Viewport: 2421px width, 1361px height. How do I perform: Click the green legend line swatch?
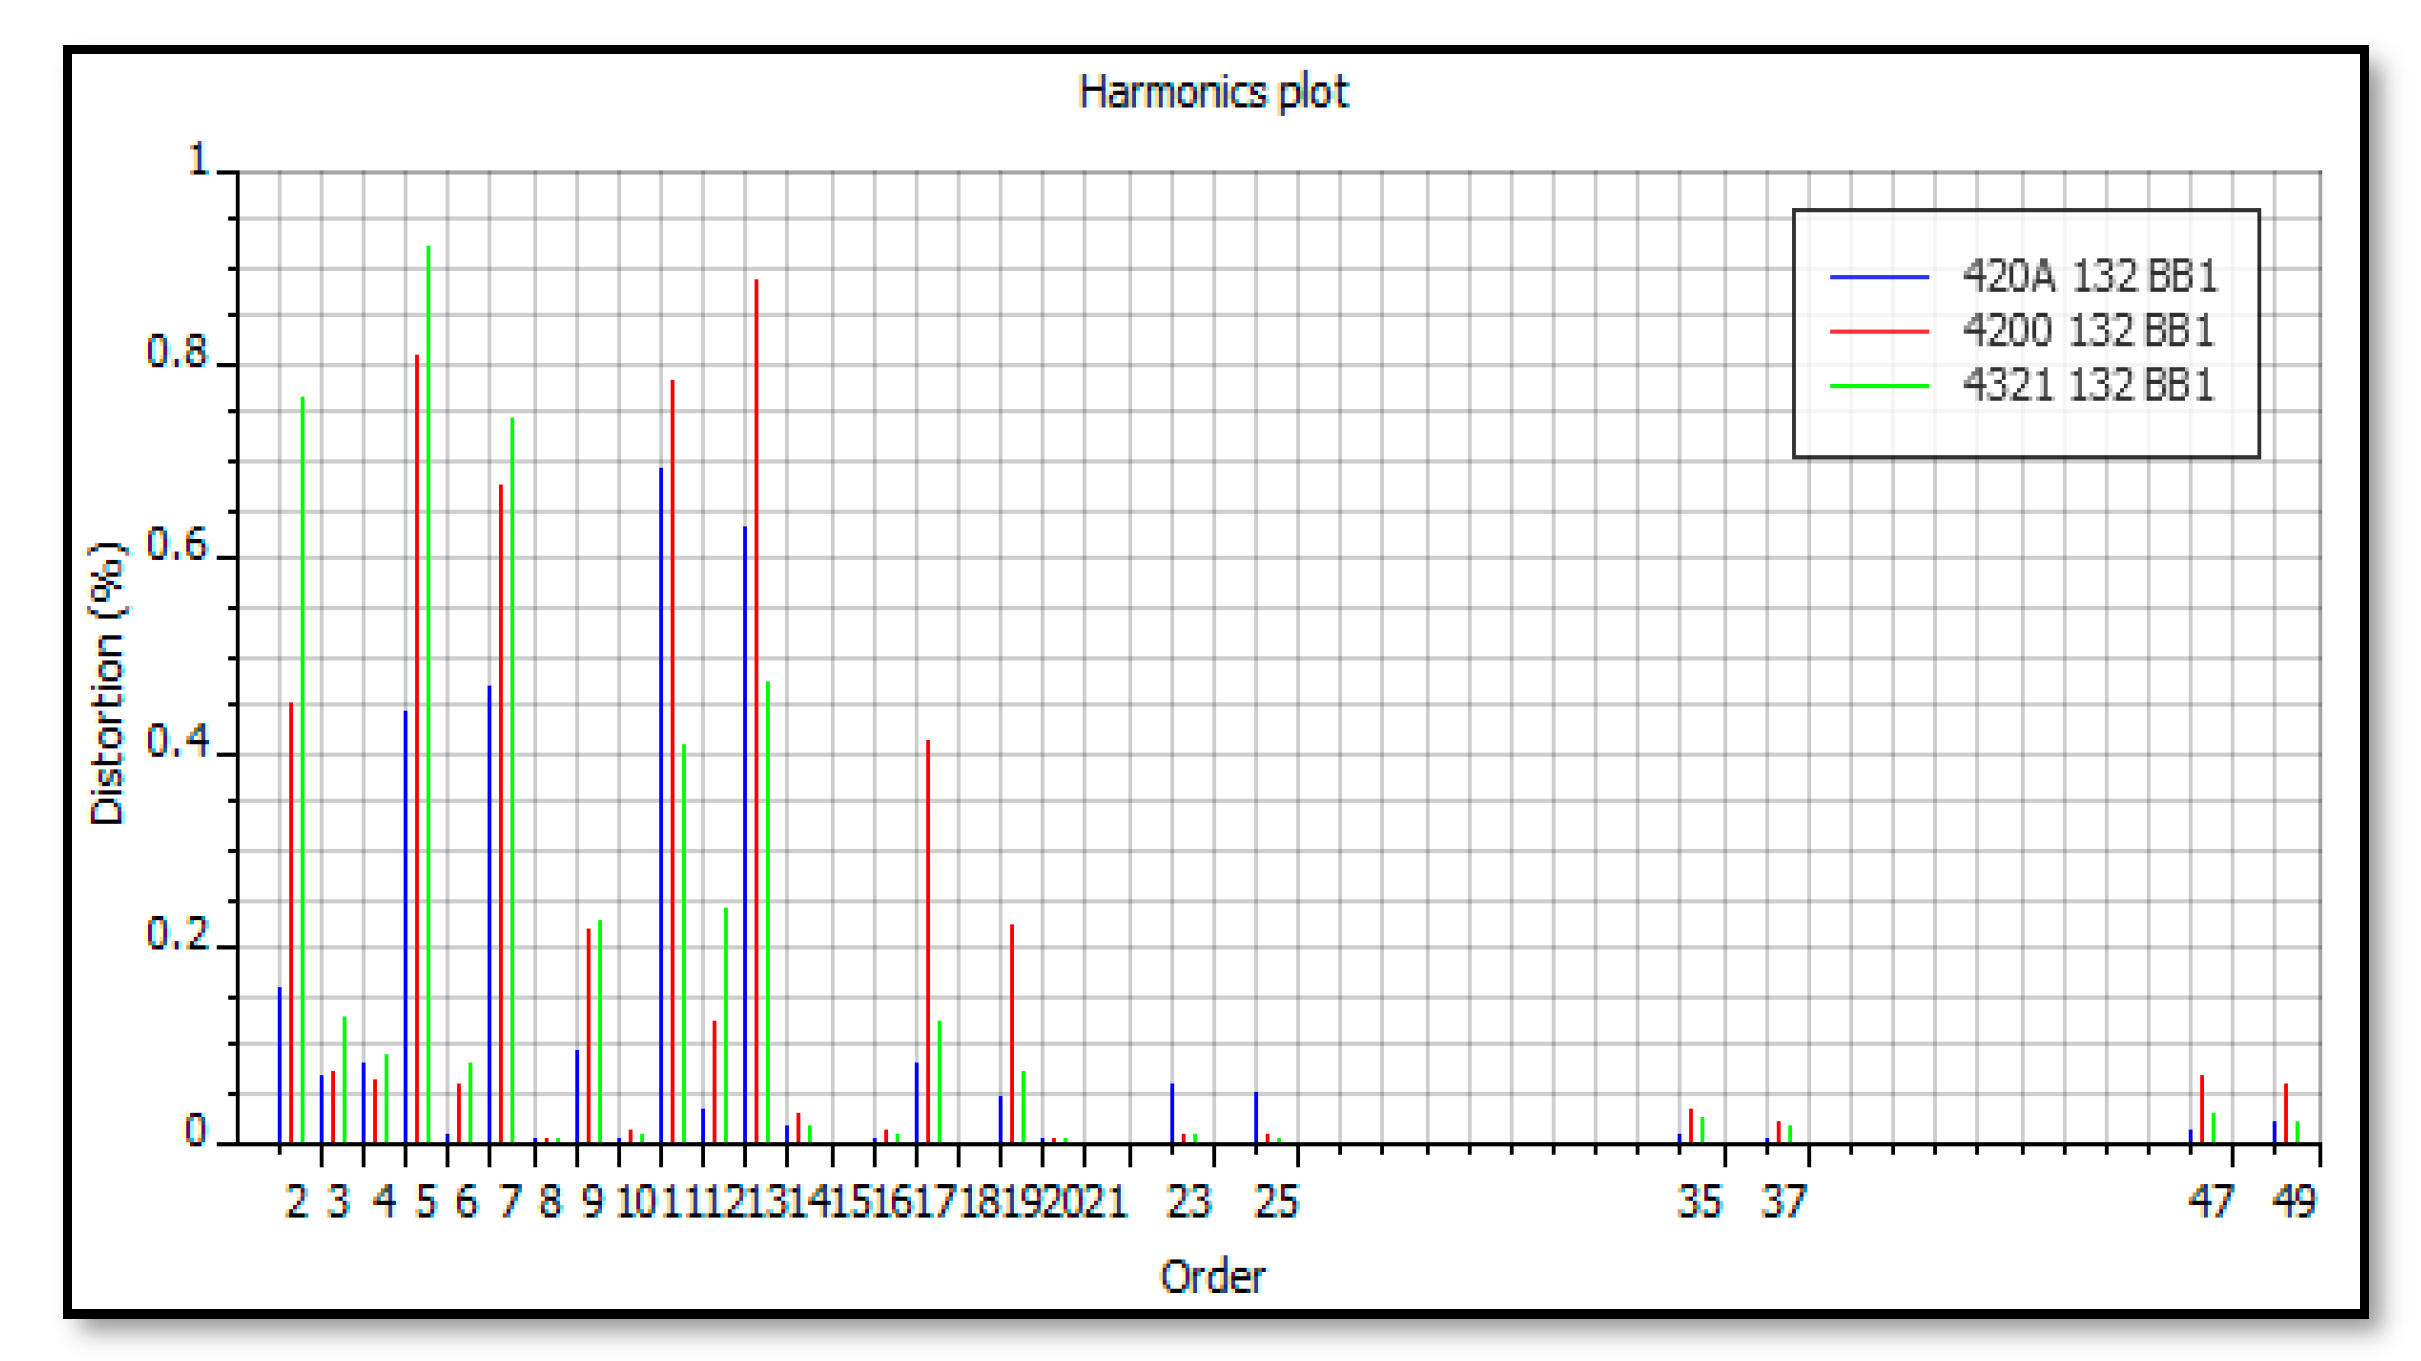pyautogui.click(x=1878, y=385)
